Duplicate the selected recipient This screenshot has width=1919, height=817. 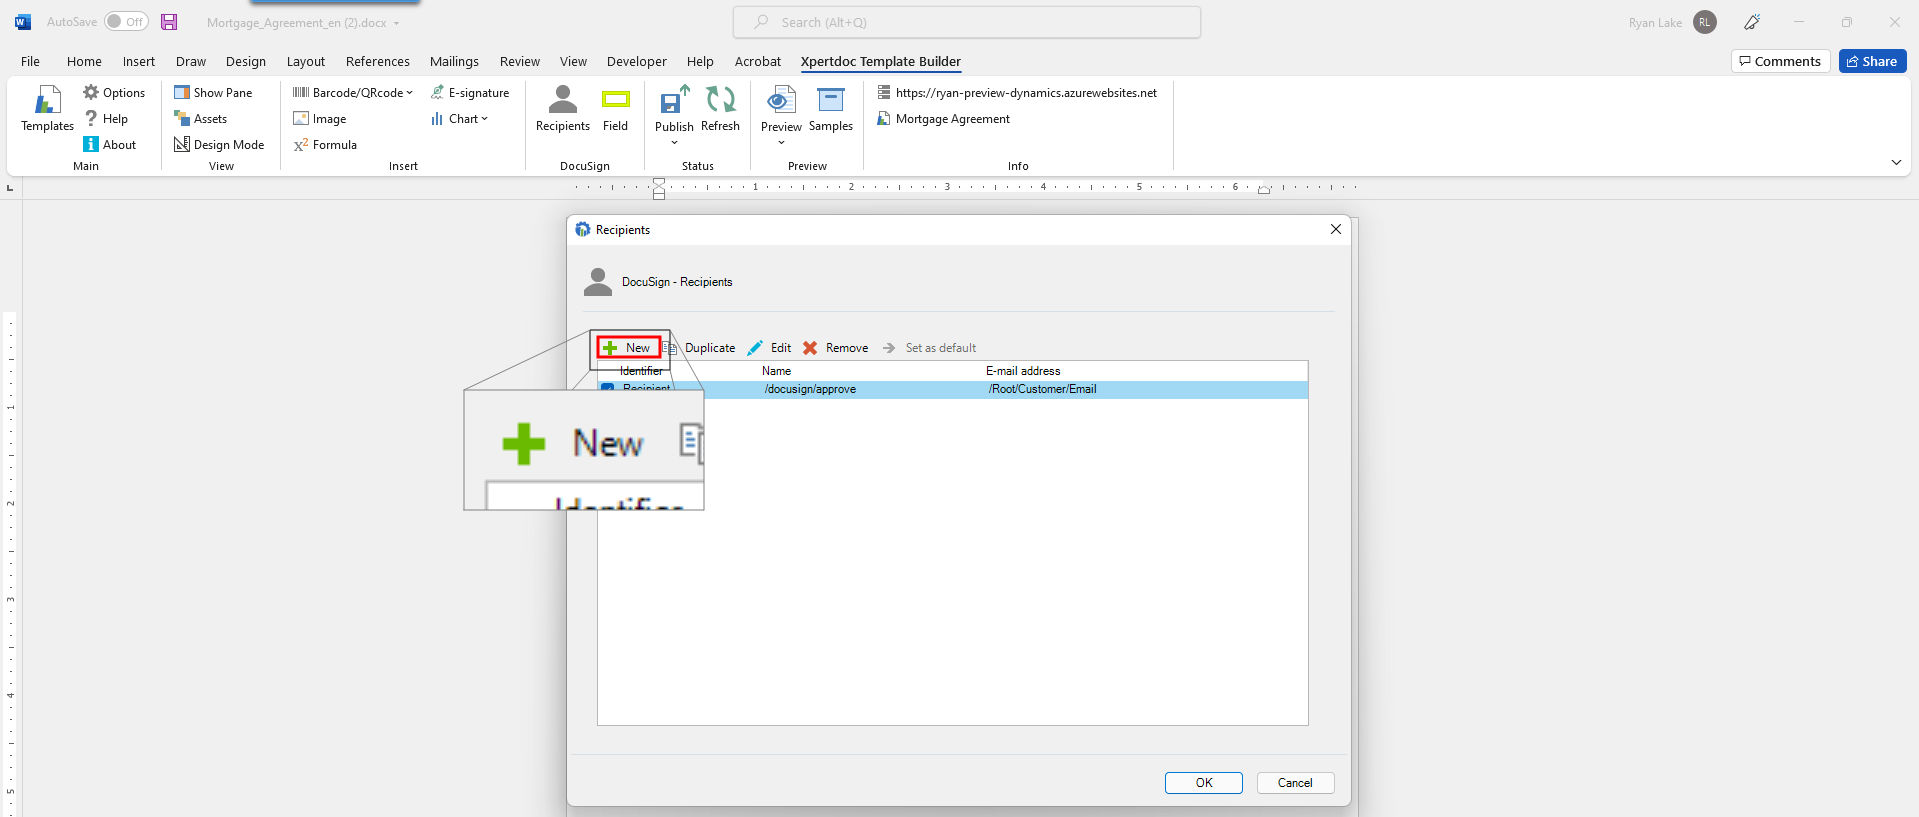700,348
